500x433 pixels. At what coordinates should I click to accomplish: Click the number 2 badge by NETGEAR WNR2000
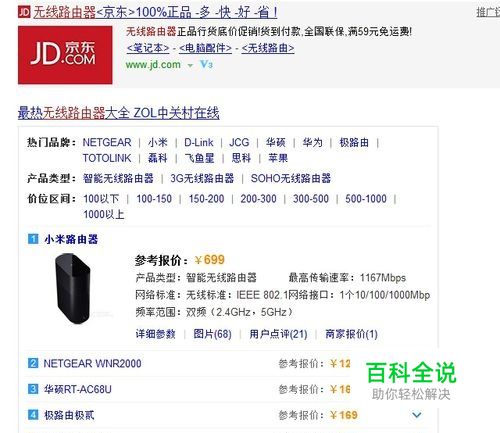[33, 363]
